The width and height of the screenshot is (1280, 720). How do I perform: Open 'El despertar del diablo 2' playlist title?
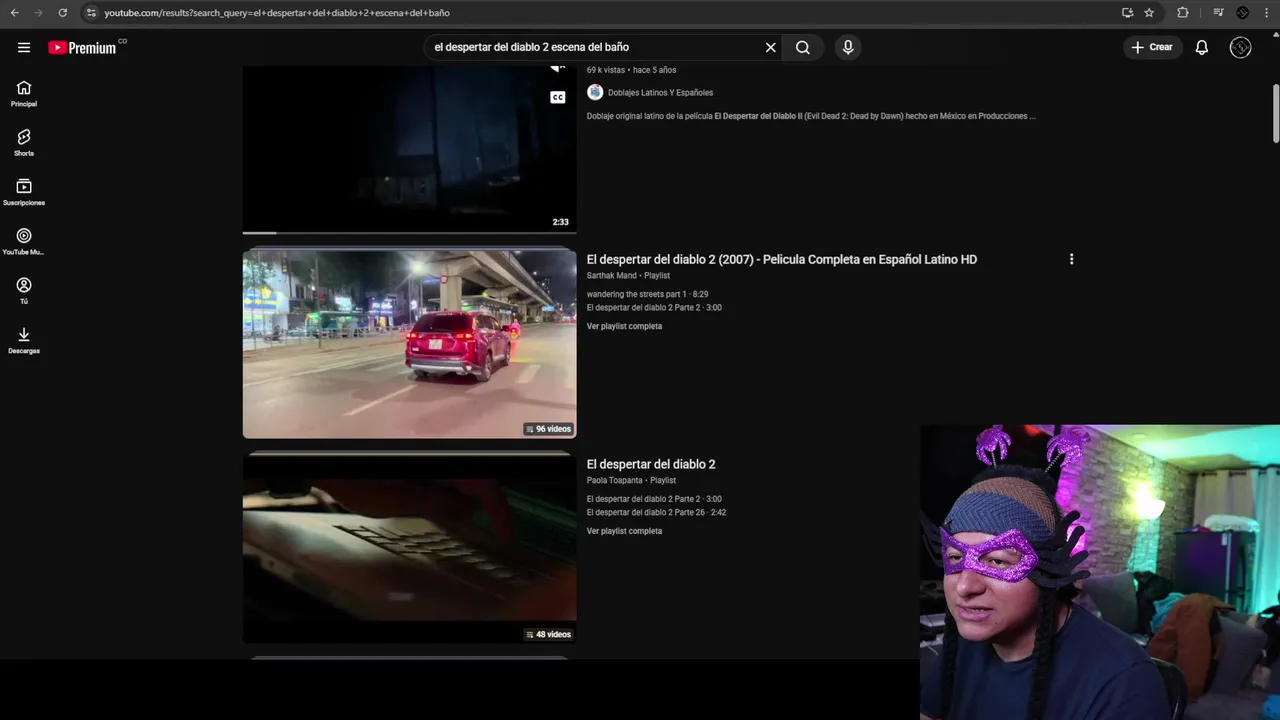(x=651, y=464)
